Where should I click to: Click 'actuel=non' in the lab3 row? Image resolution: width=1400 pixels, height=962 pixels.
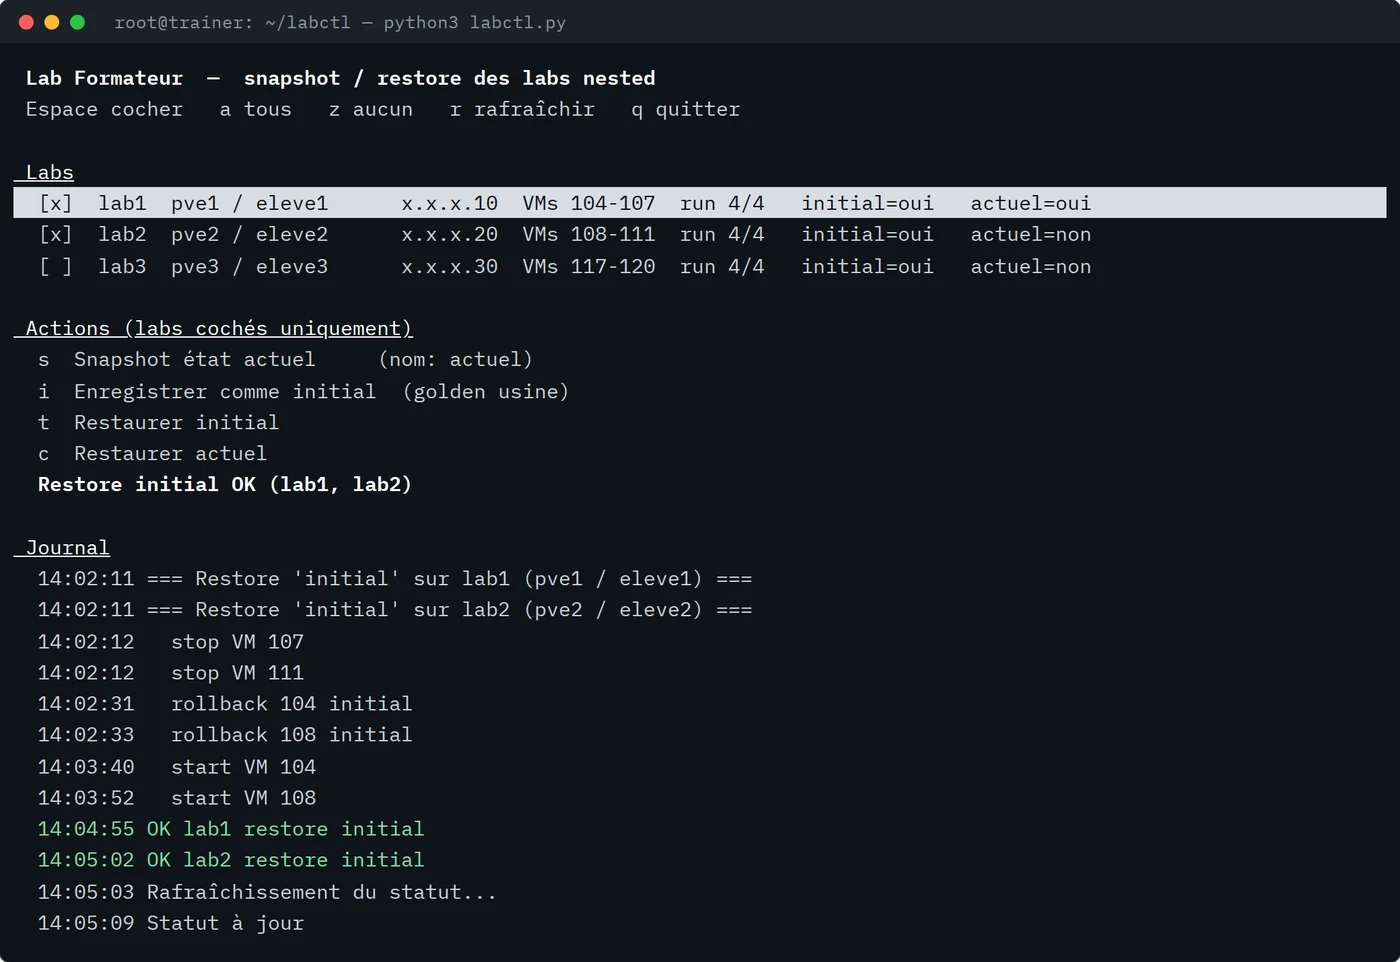1031,266
